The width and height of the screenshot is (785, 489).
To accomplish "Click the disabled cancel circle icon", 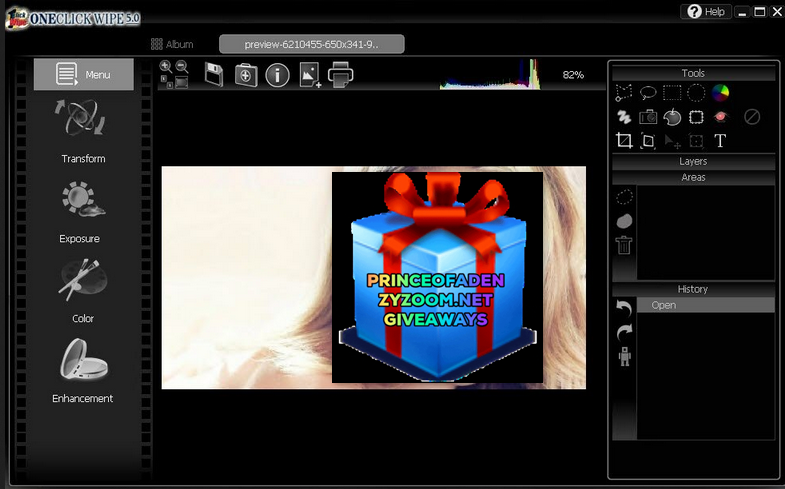I will click(x=752, y=117).
